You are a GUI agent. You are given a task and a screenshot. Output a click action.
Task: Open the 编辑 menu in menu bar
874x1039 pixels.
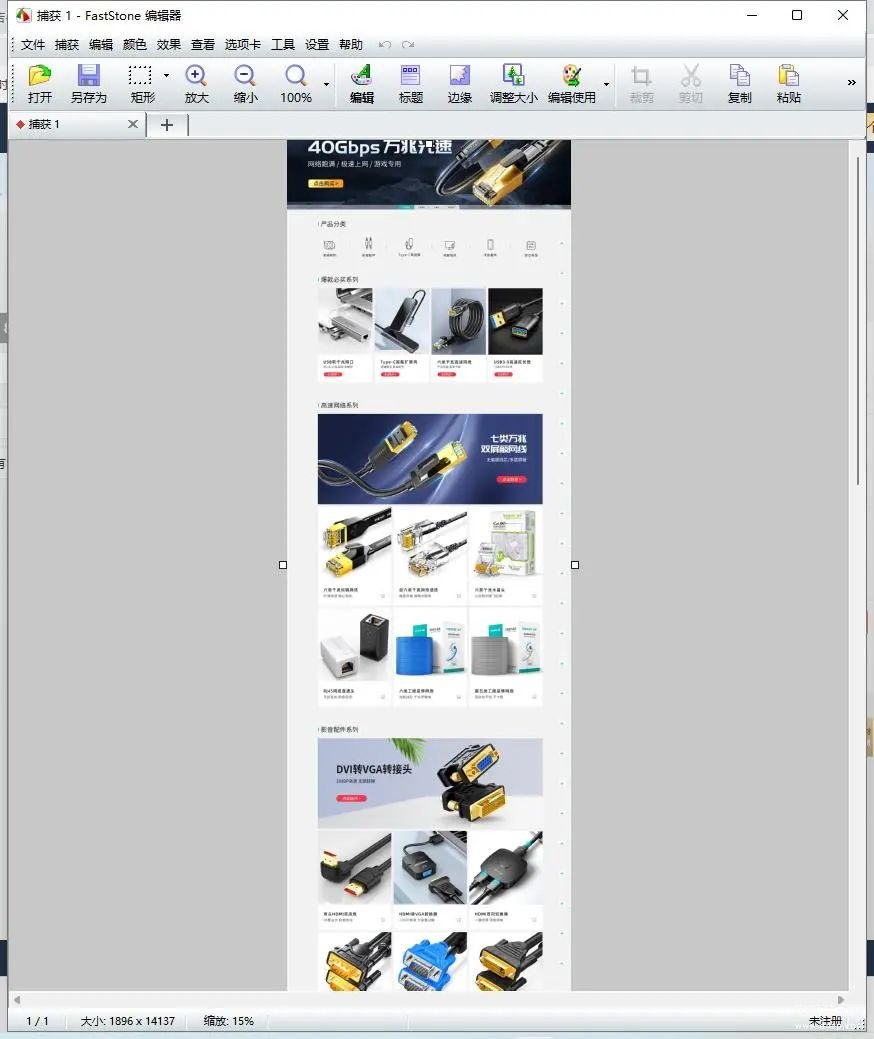(101, 44)
